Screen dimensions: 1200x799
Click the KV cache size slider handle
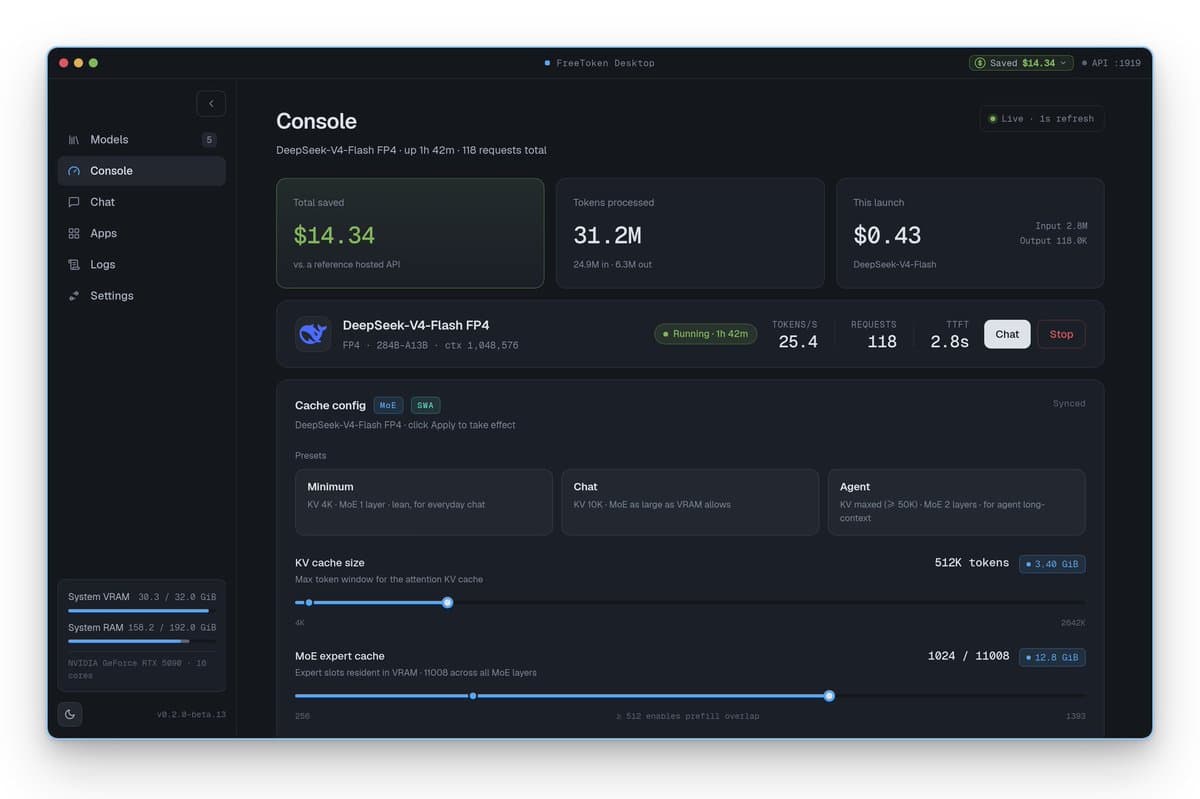pyautogui.click(x=447, y=602)
